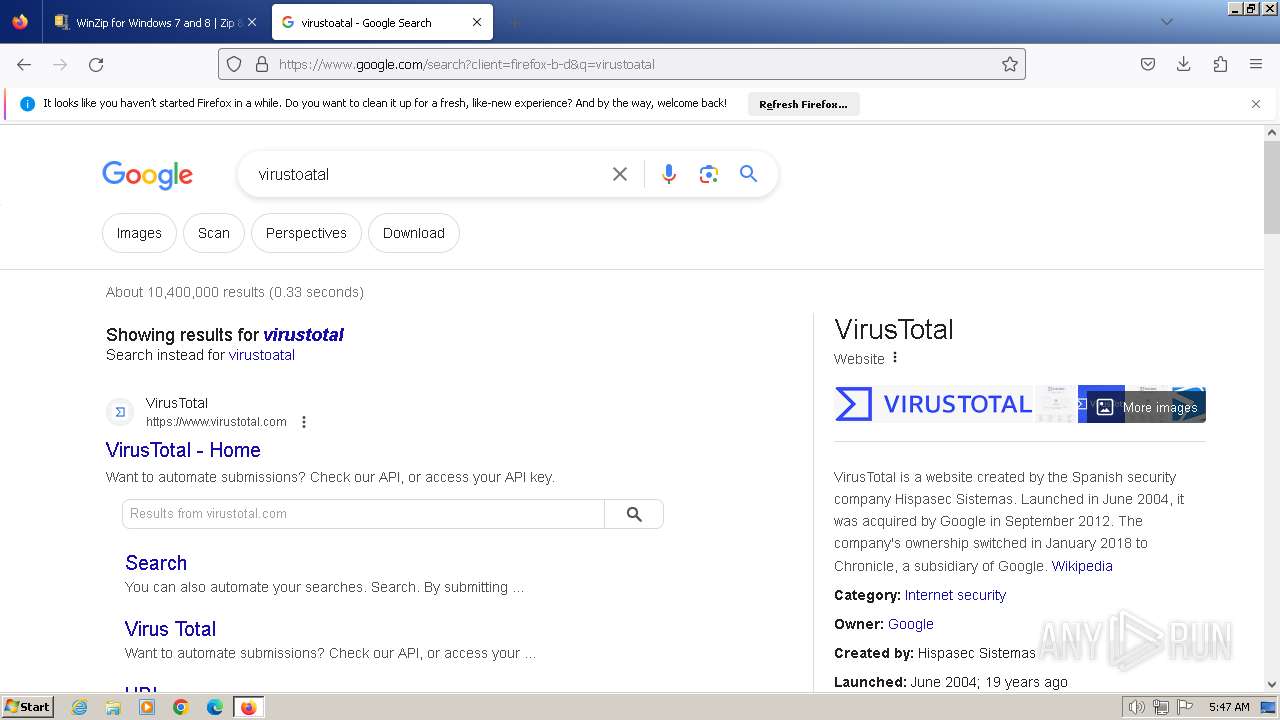Bookmark this page with the star
This screenshot has height=720, width=1280.
[1010, 64]
